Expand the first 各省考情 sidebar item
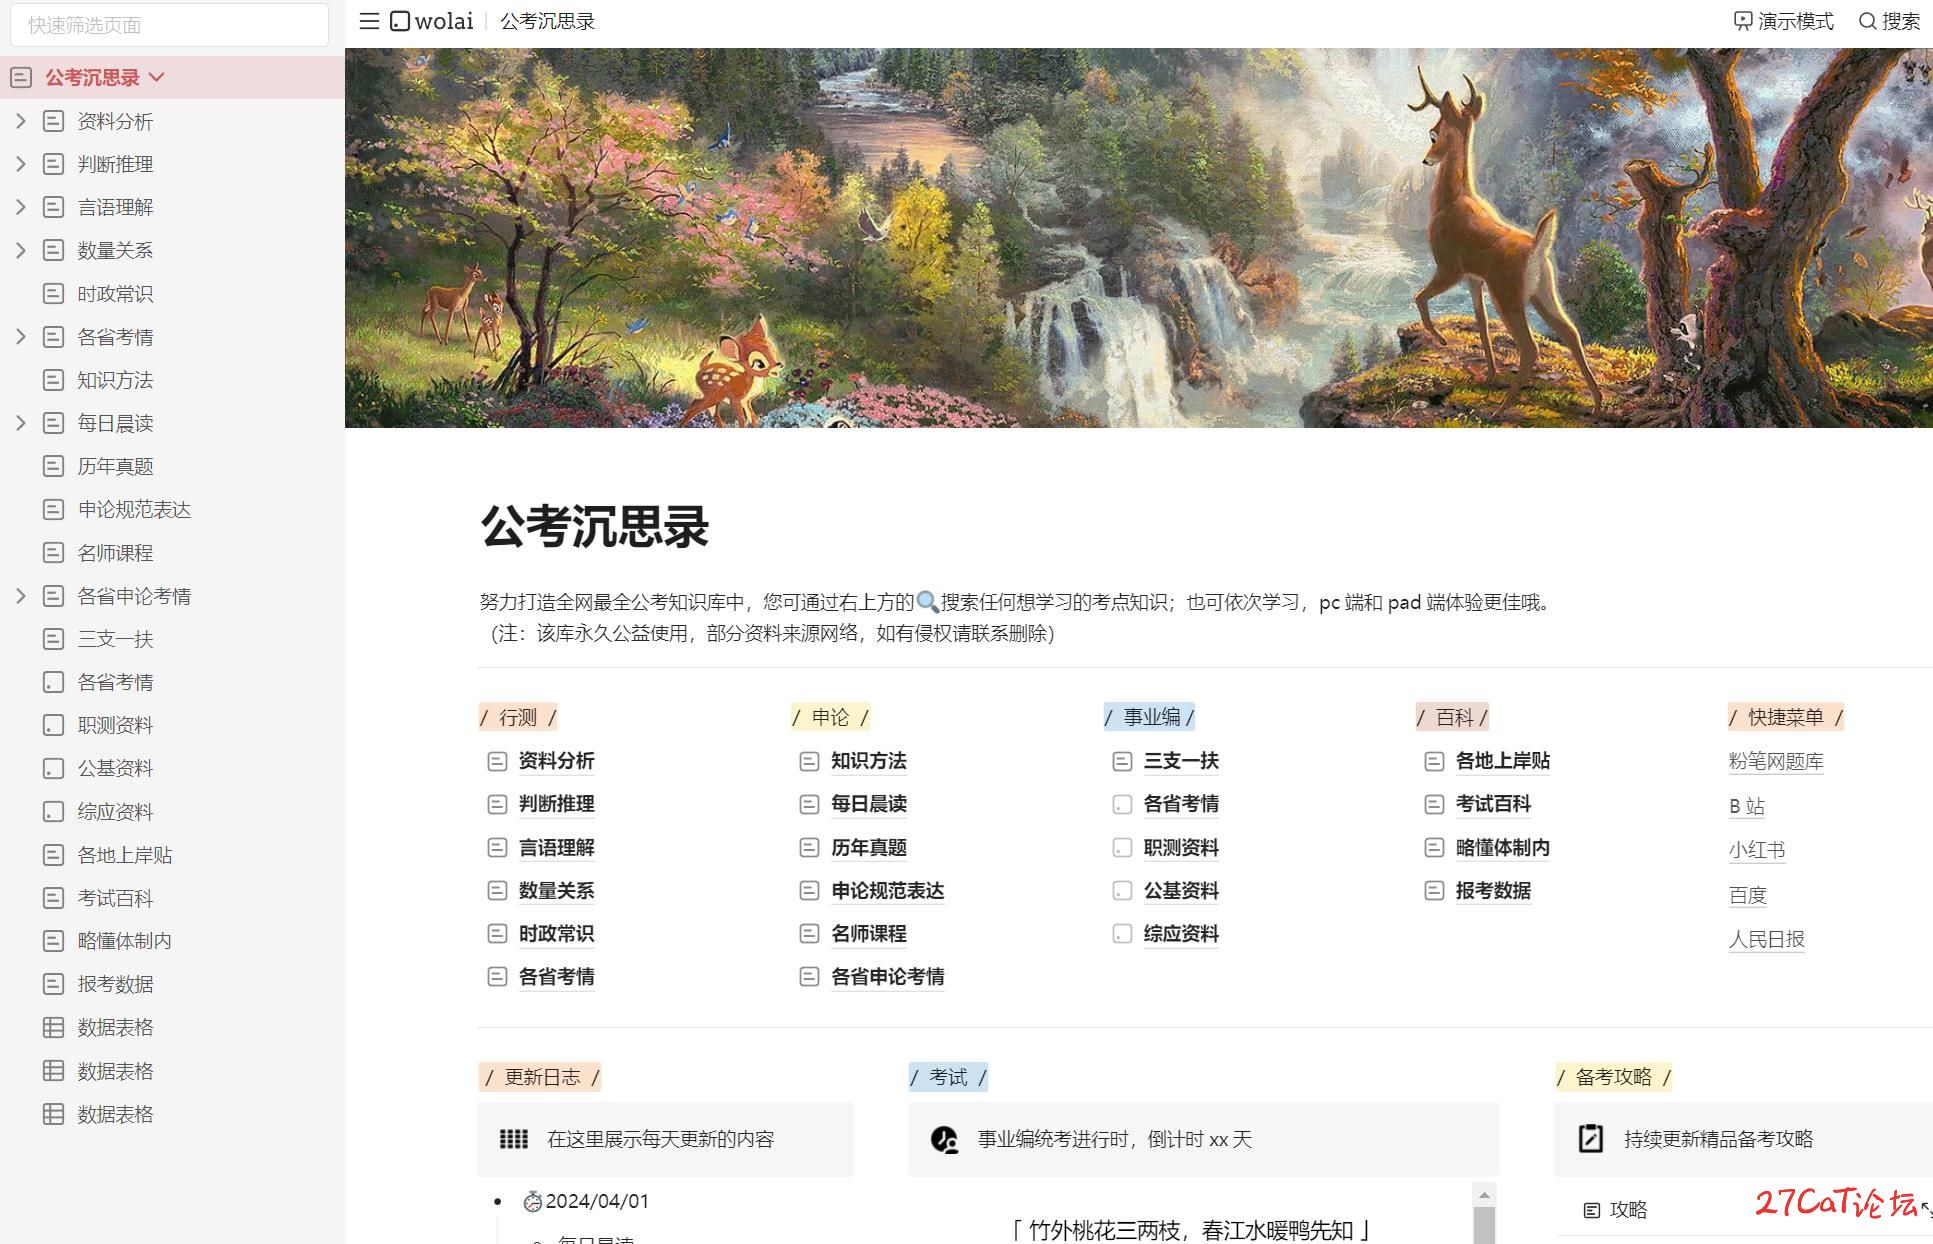1933x1244 pixels. coord(20,337)
